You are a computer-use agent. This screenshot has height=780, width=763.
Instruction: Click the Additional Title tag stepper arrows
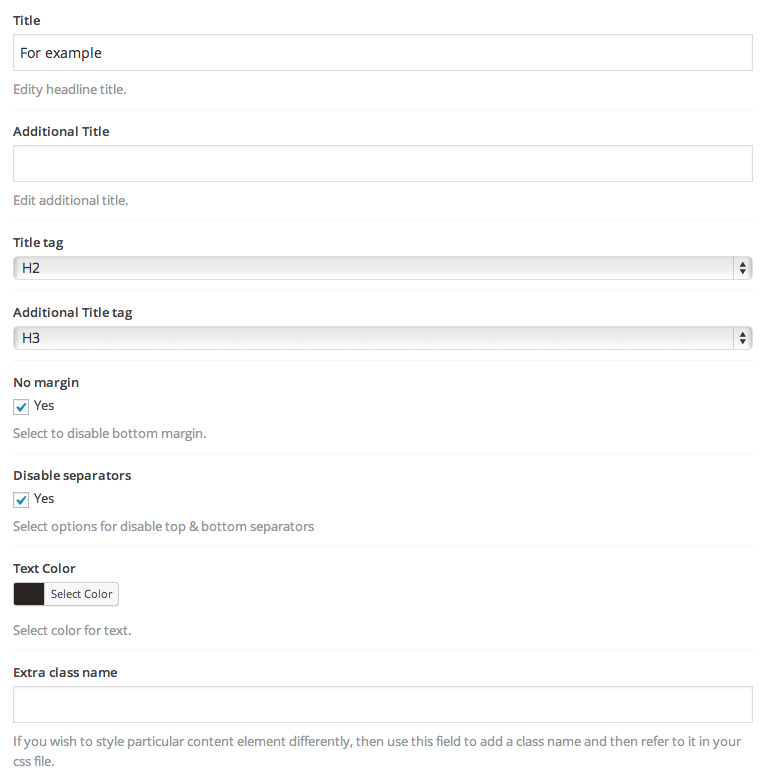point(742,338)
